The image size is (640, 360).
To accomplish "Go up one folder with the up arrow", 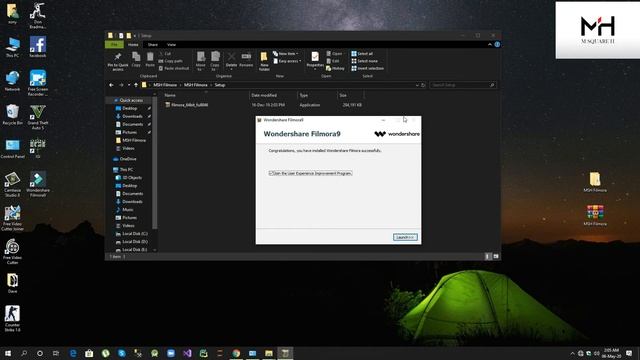I will [136, 85].
